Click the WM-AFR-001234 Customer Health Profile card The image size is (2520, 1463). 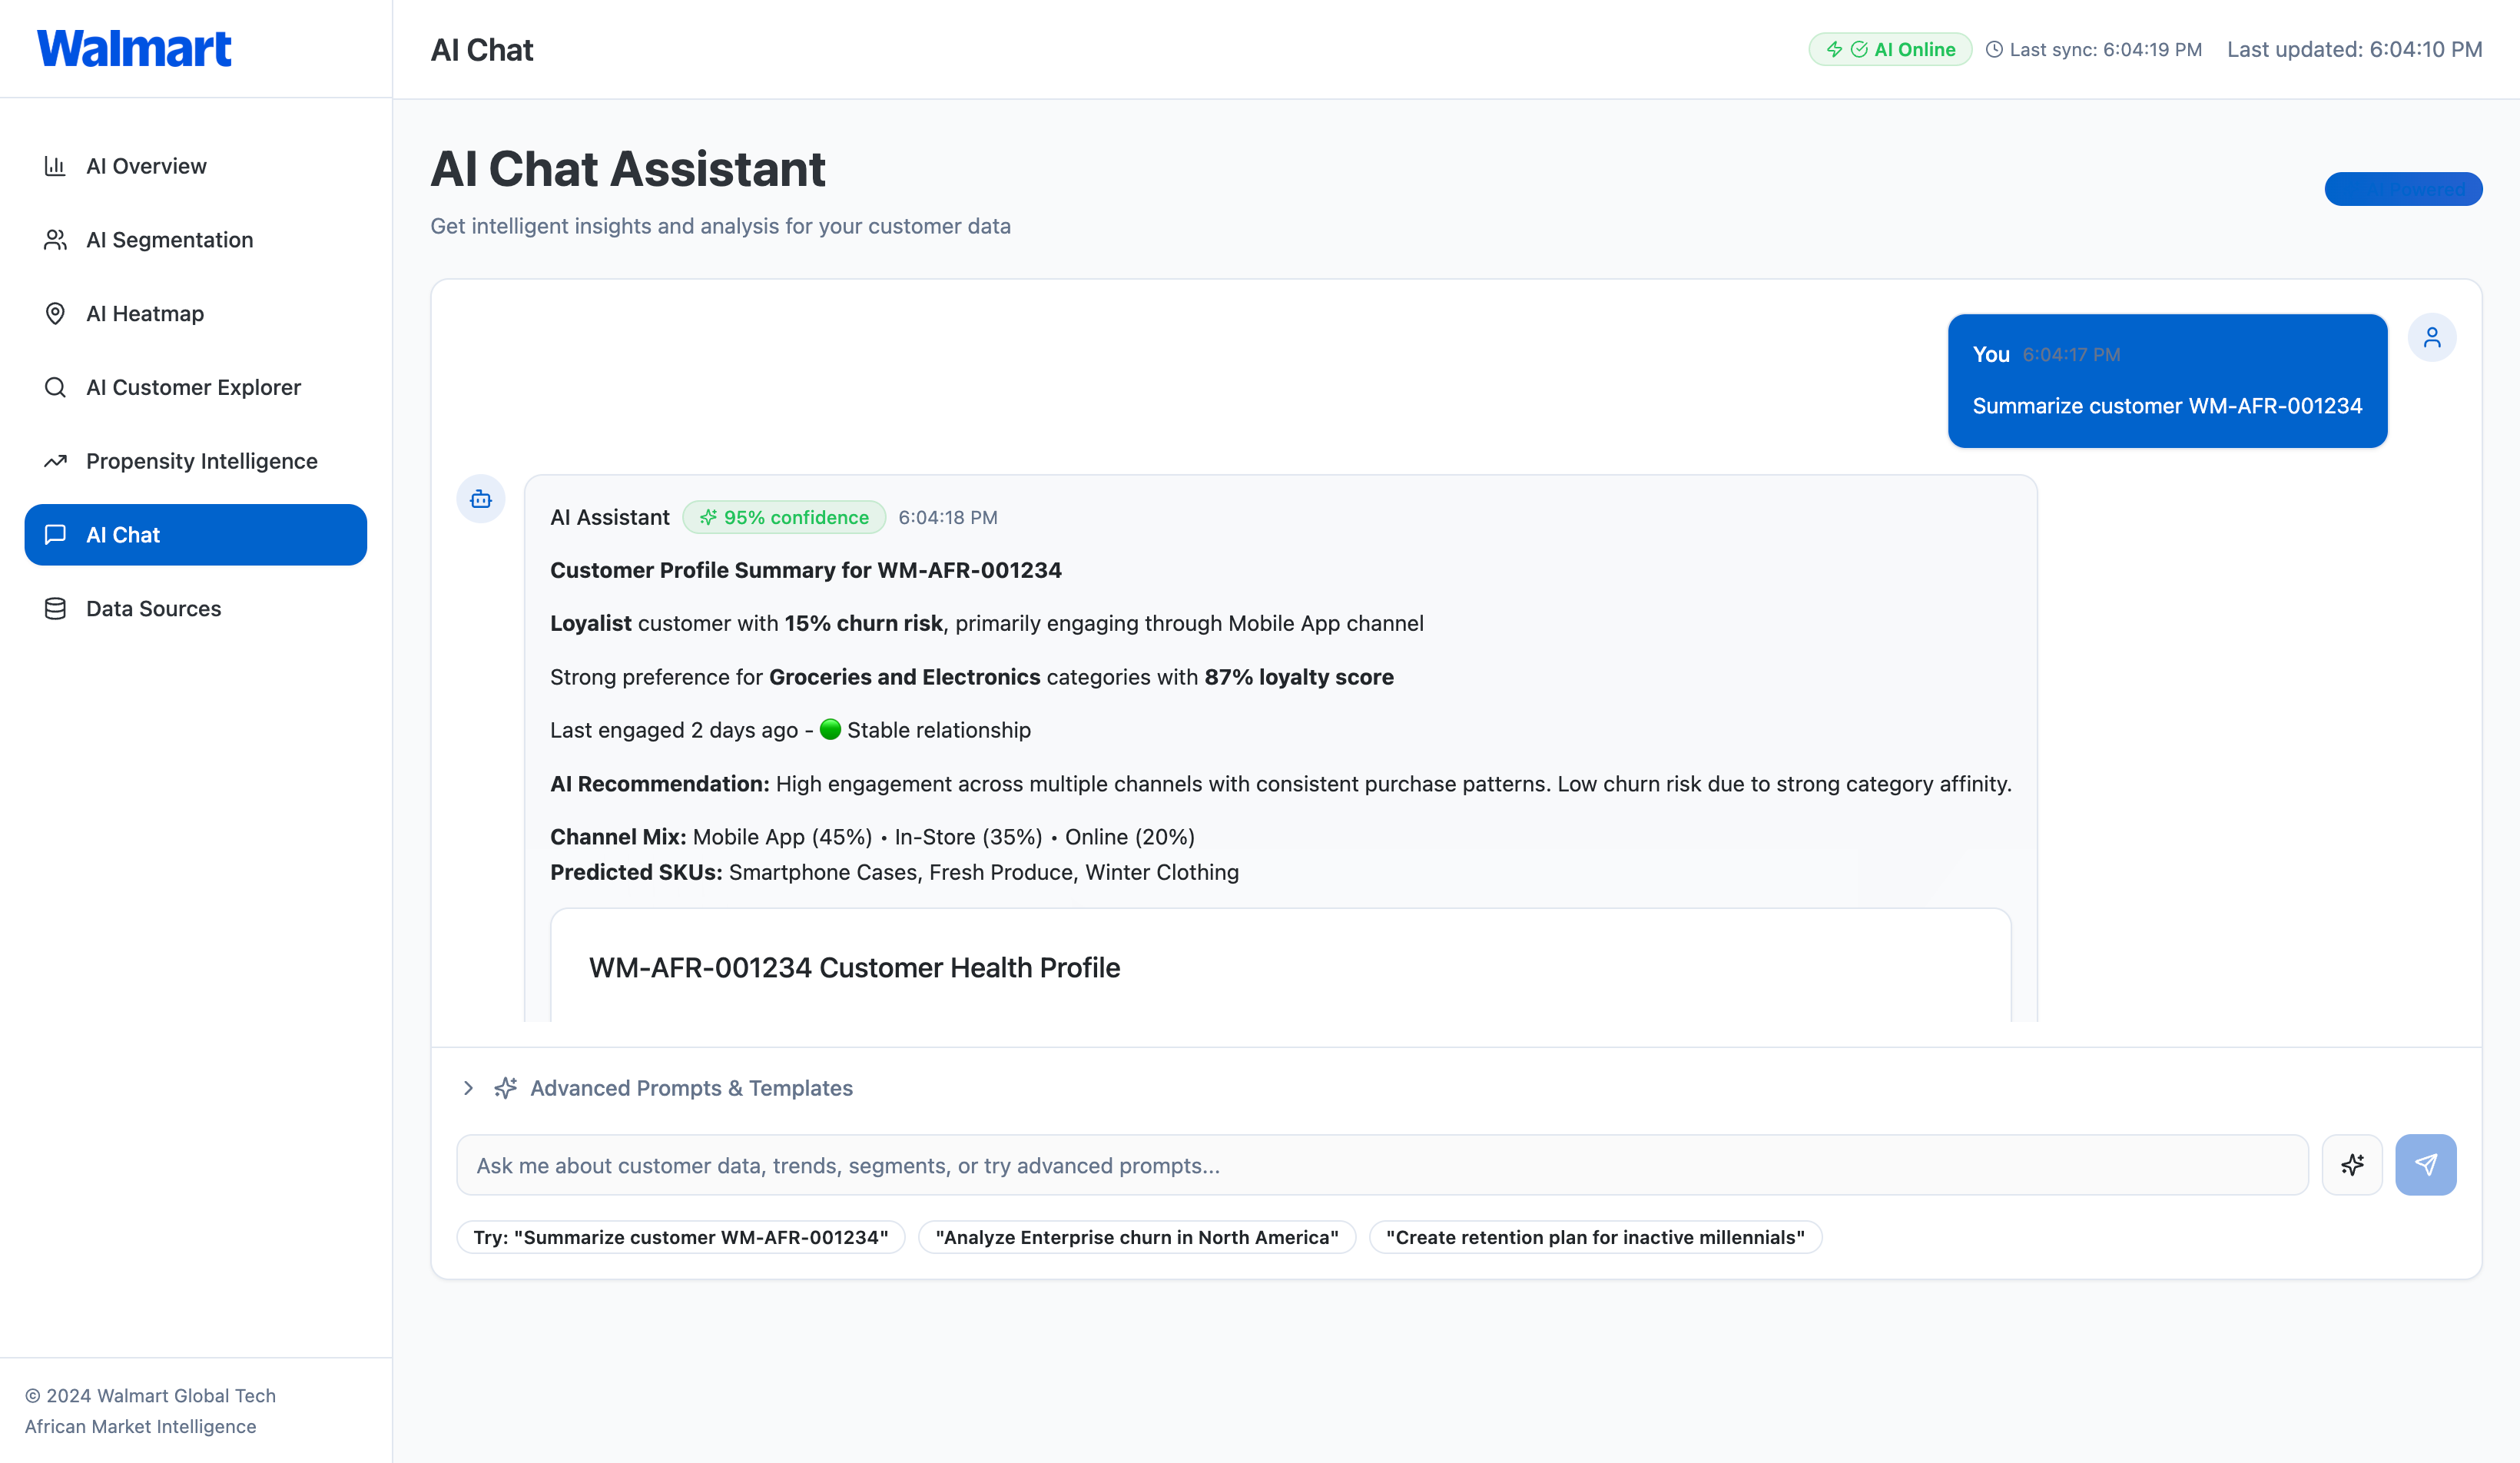pyautogui.click(x=1280, y=965)
